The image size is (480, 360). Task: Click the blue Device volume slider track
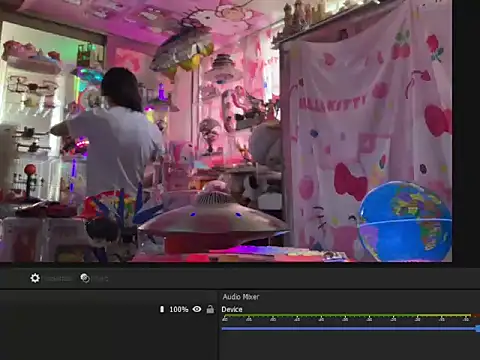[x=349, y=329]
